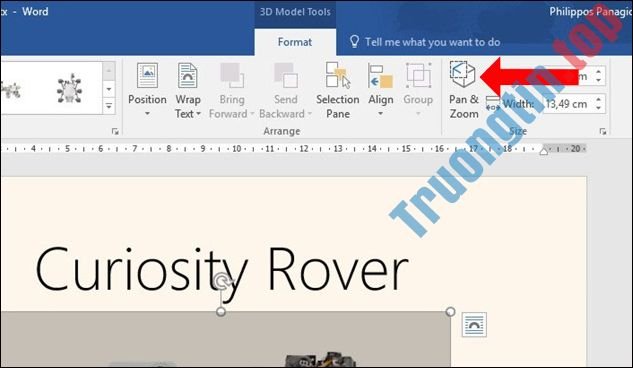Click the Send Backward icon

285,75
